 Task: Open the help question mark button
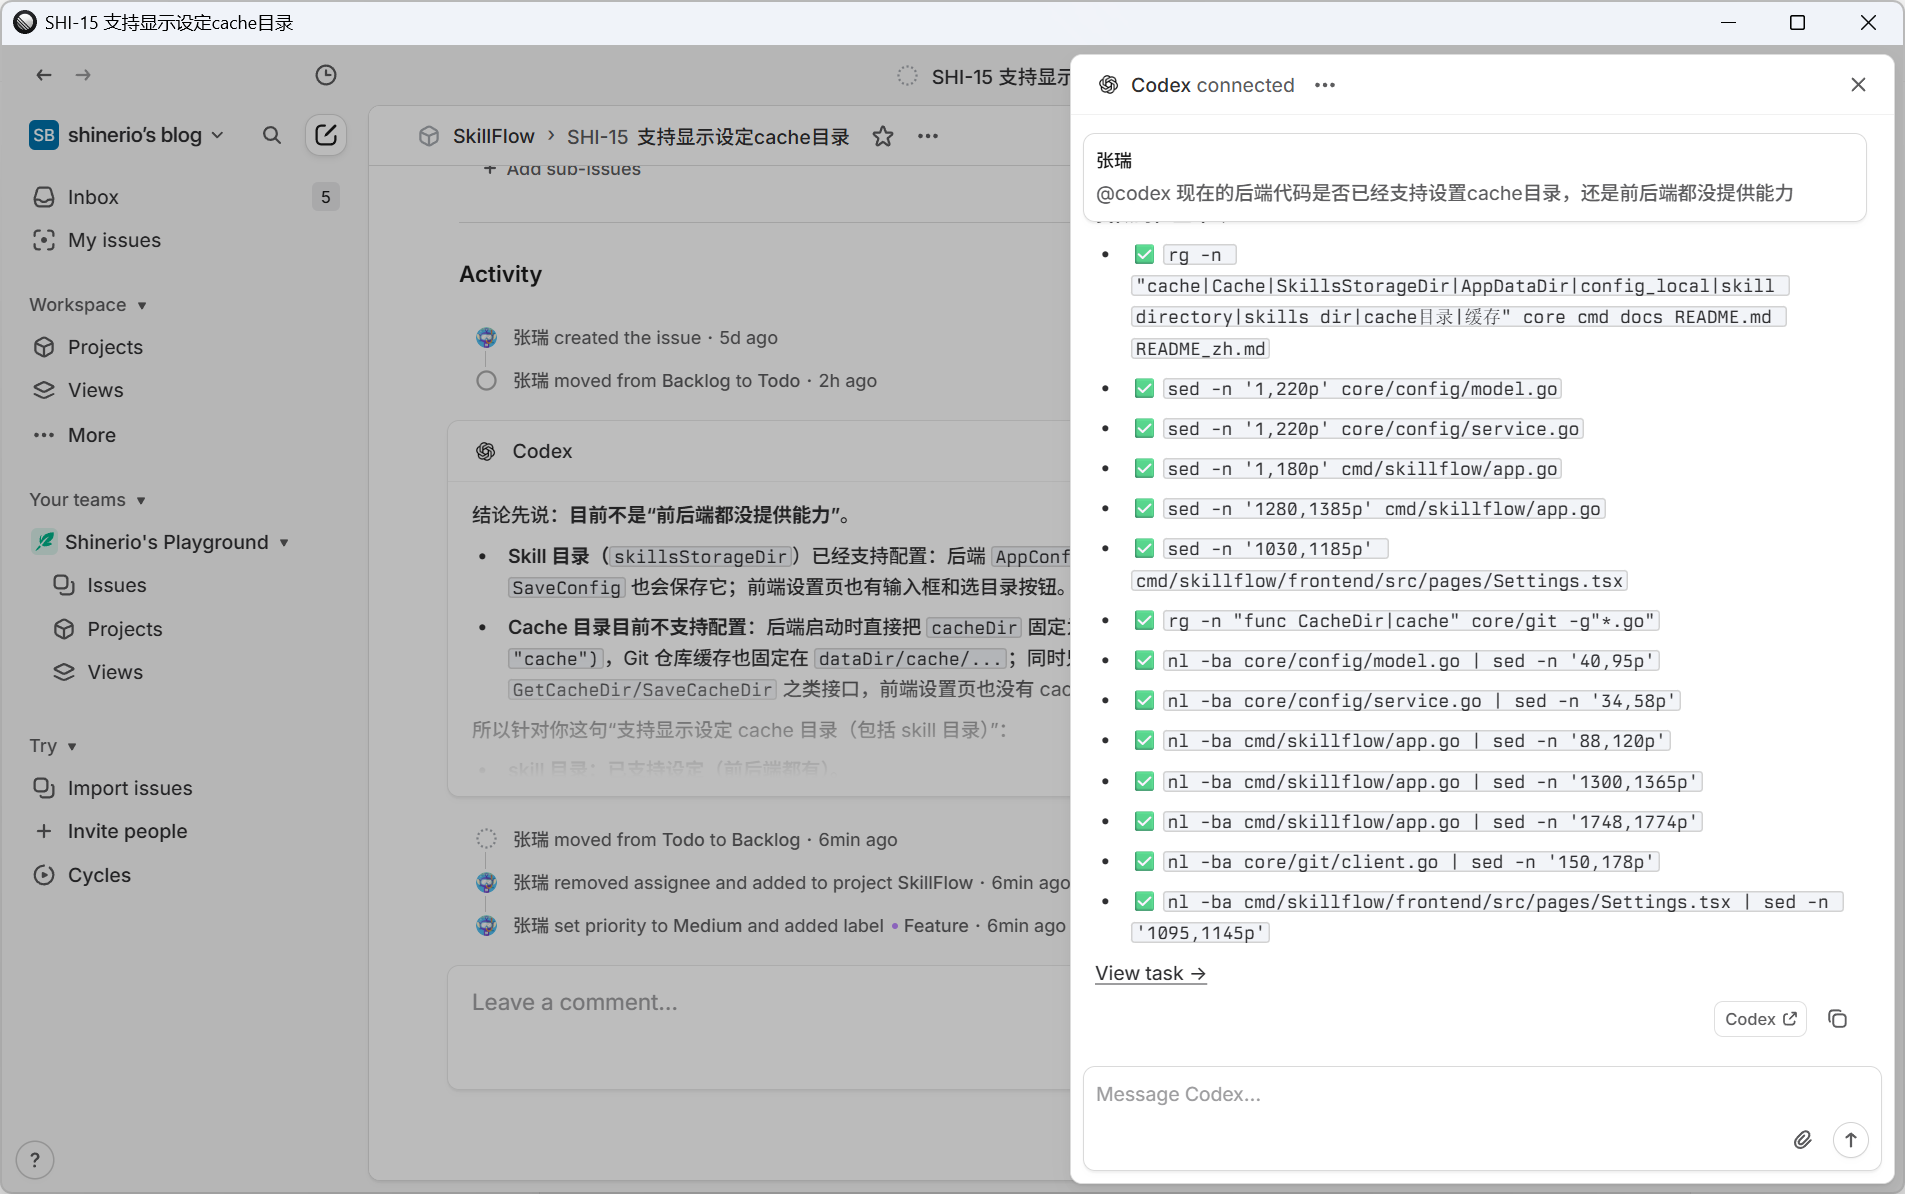(x=35, y=1160)
